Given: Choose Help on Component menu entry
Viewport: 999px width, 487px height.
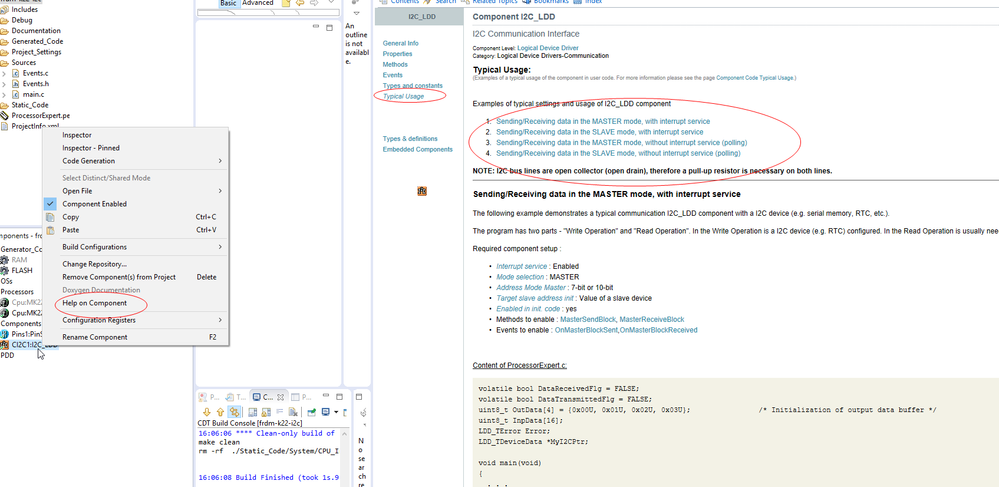Looking at the screenshot, I should pyautogui.click(x=94, y=303).
